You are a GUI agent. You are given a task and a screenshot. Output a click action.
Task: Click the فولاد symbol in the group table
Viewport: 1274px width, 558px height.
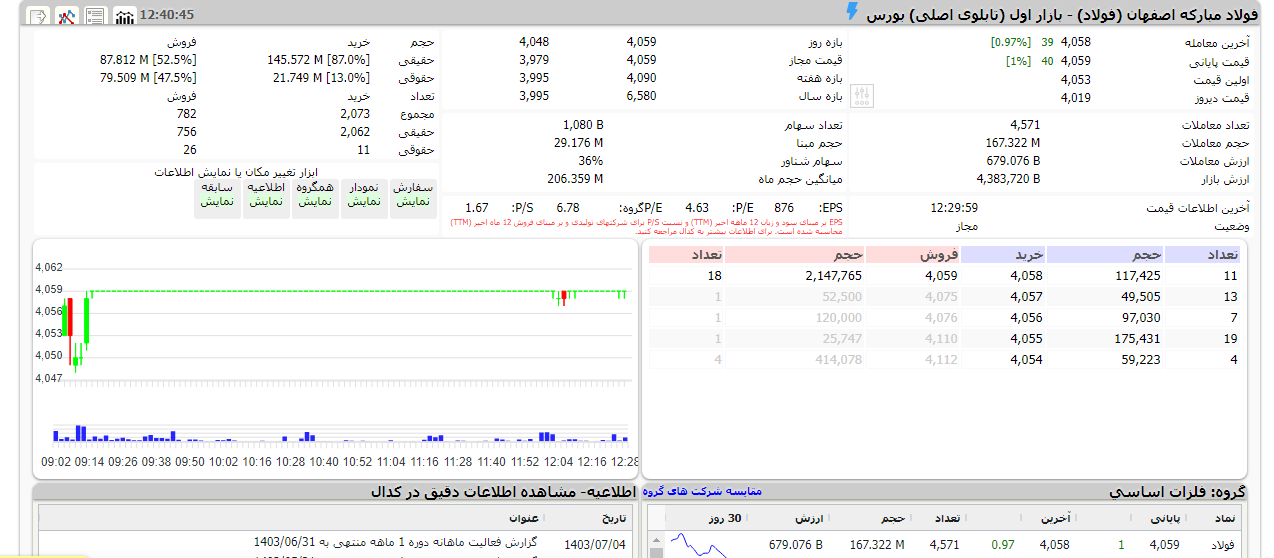(x=1223, y=545)
